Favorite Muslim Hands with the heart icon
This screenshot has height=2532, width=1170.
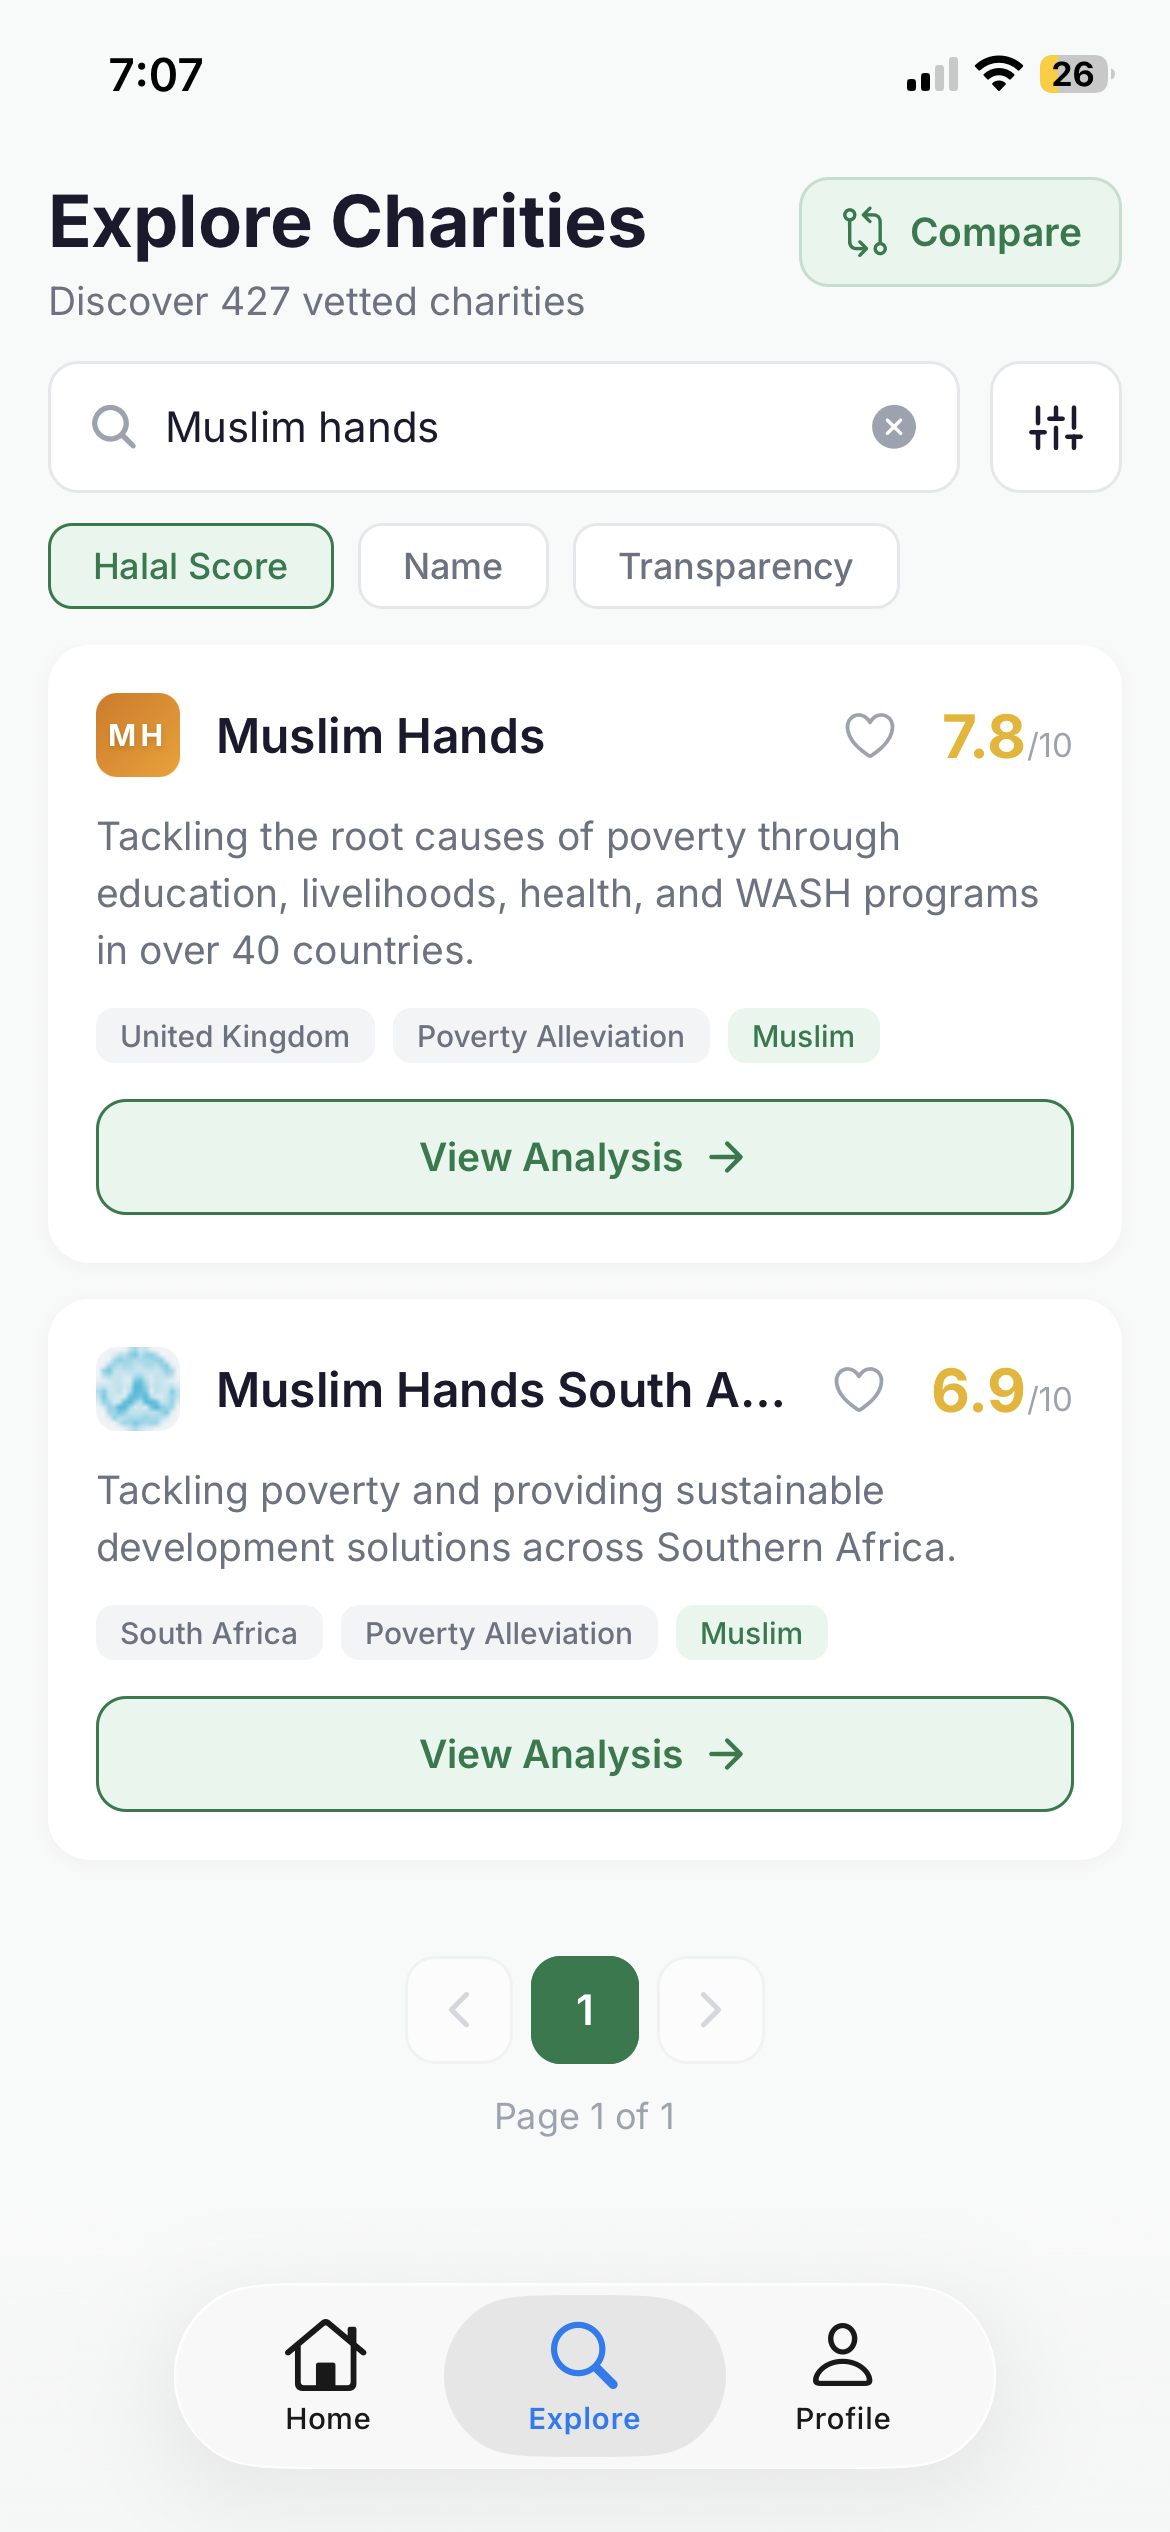tap(869, 737)
